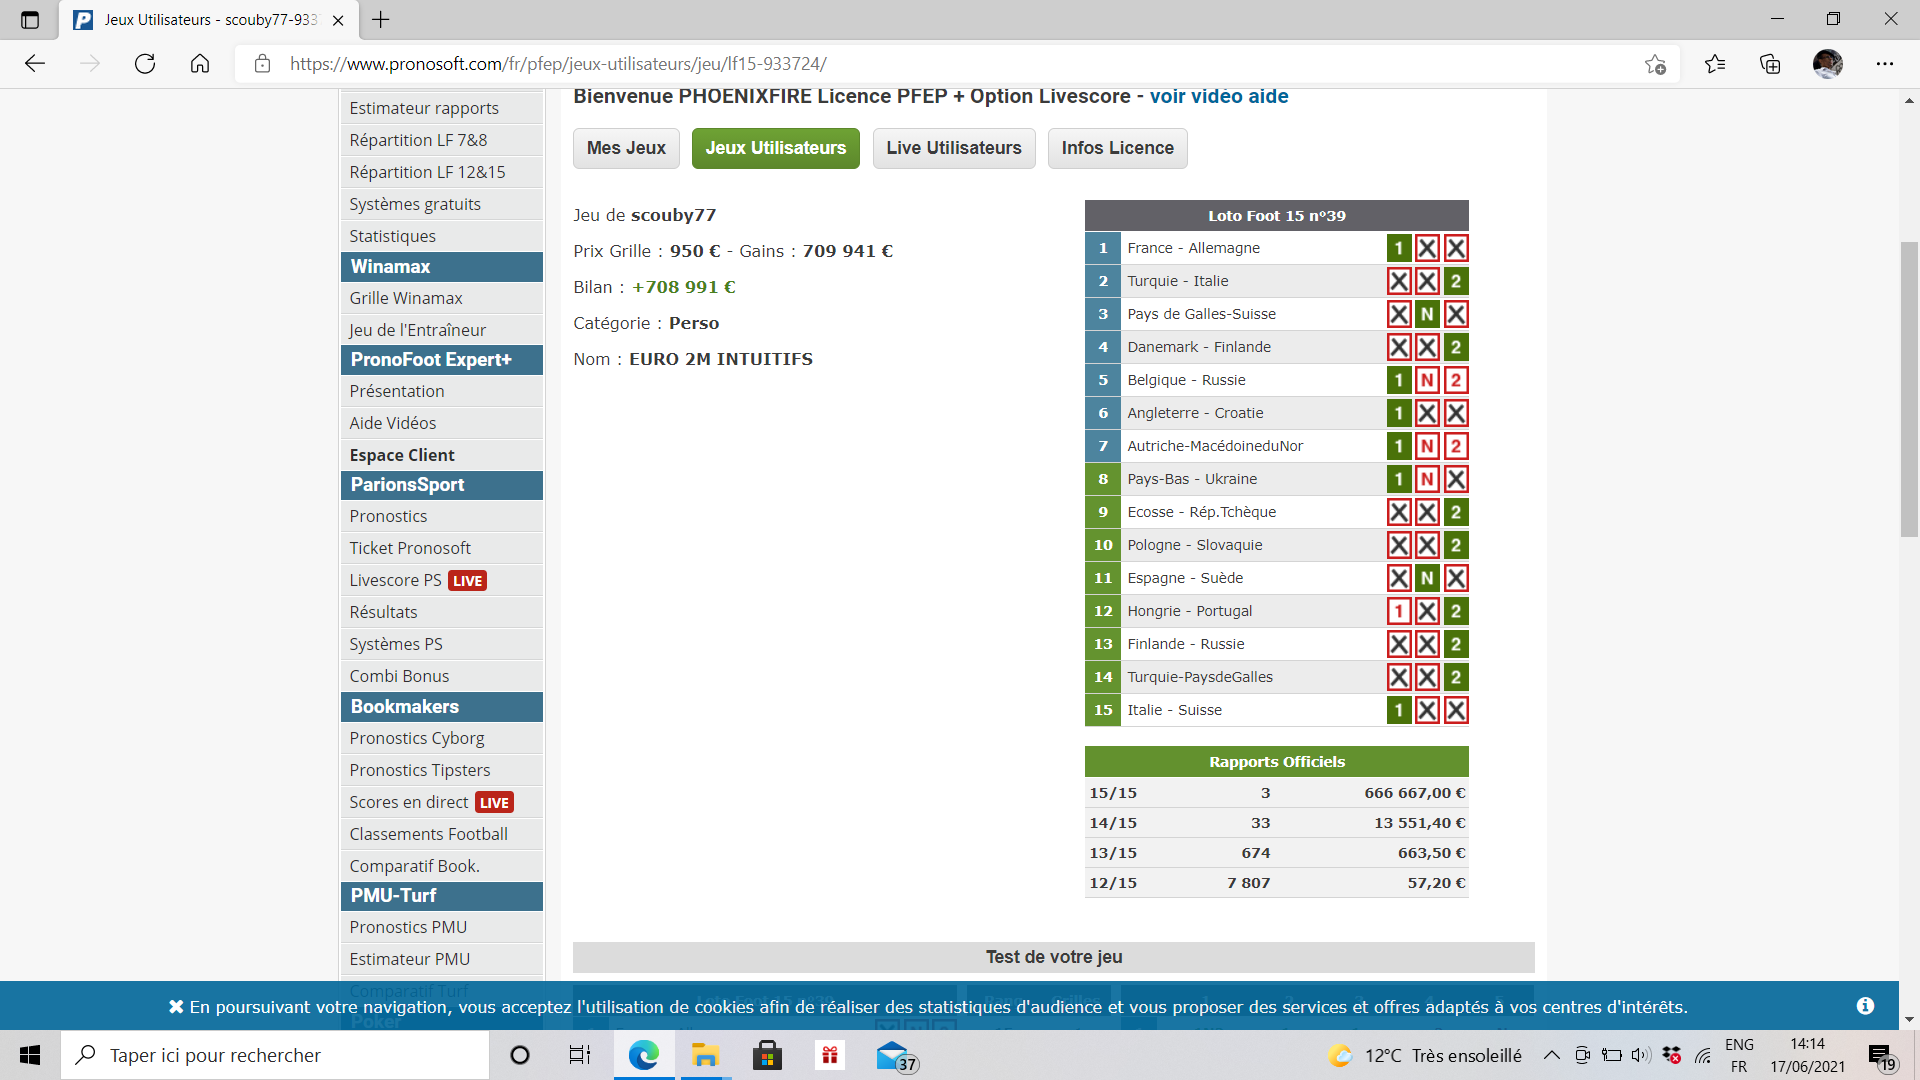This screenshot has width=1920, height=1080.
Task: Expand the system tray hidden icons chevron
Action: pos(1551,1055)
